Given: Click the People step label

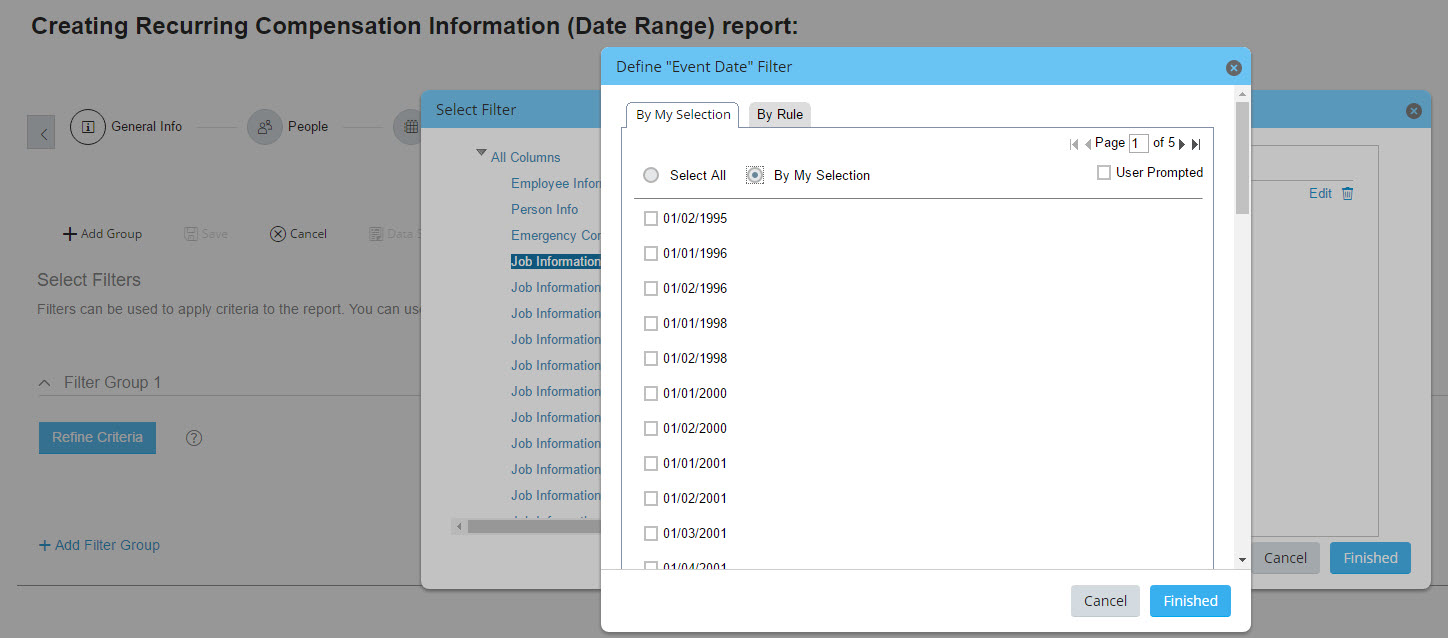Looking at the screenshot, I should tap(308, 127).
